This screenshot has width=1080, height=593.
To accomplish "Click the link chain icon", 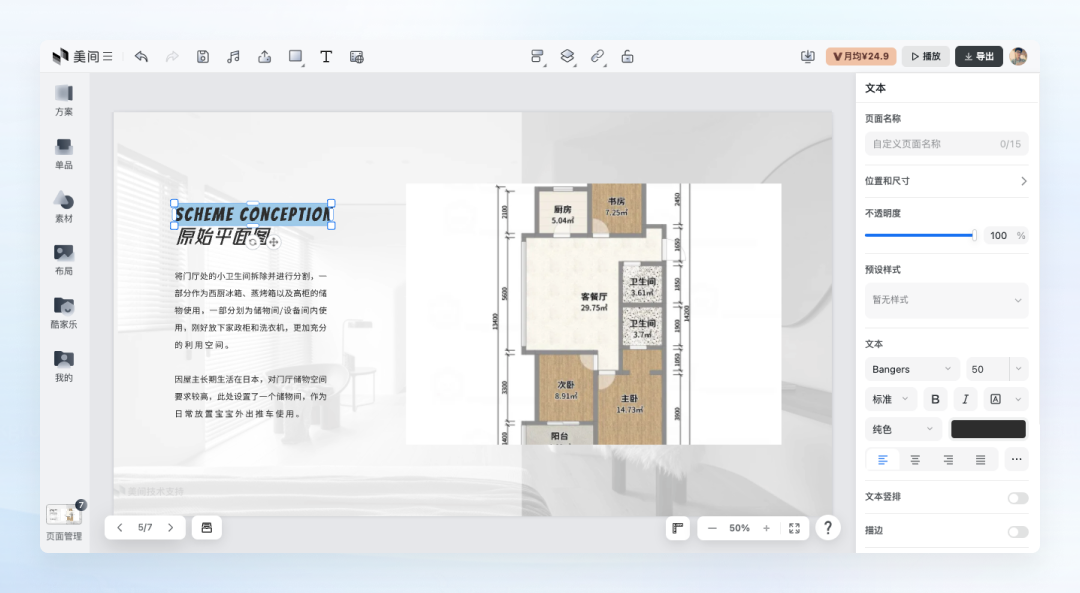I will coord(597,56).
